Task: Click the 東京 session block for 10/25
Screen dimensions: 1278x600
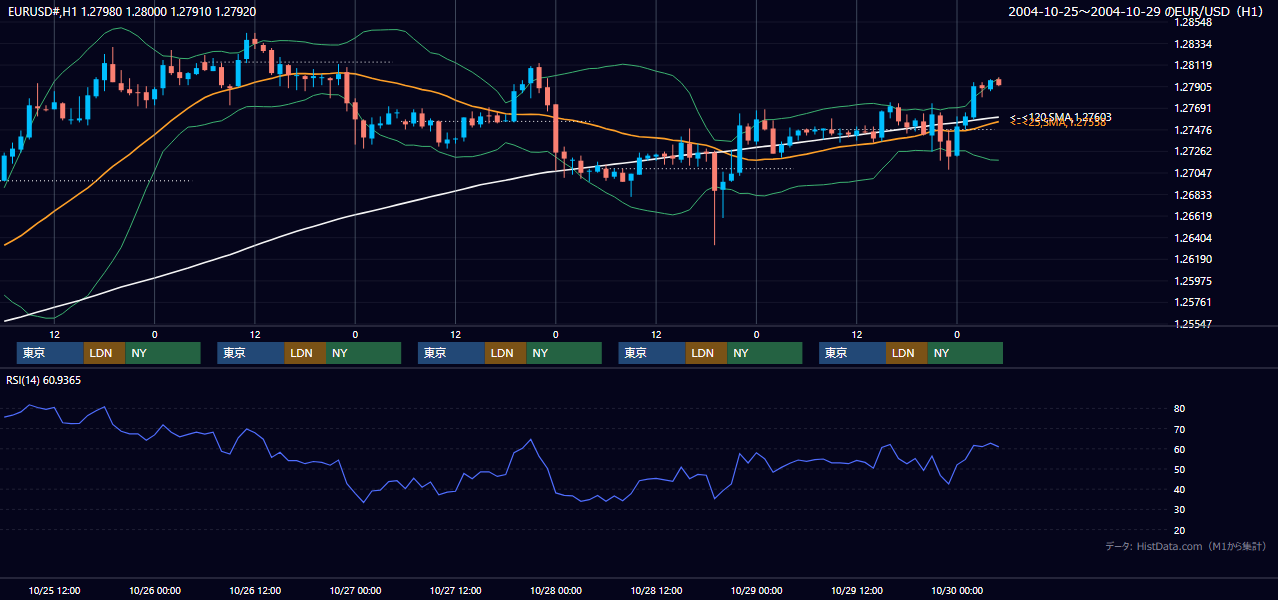Action: (50, 353)
